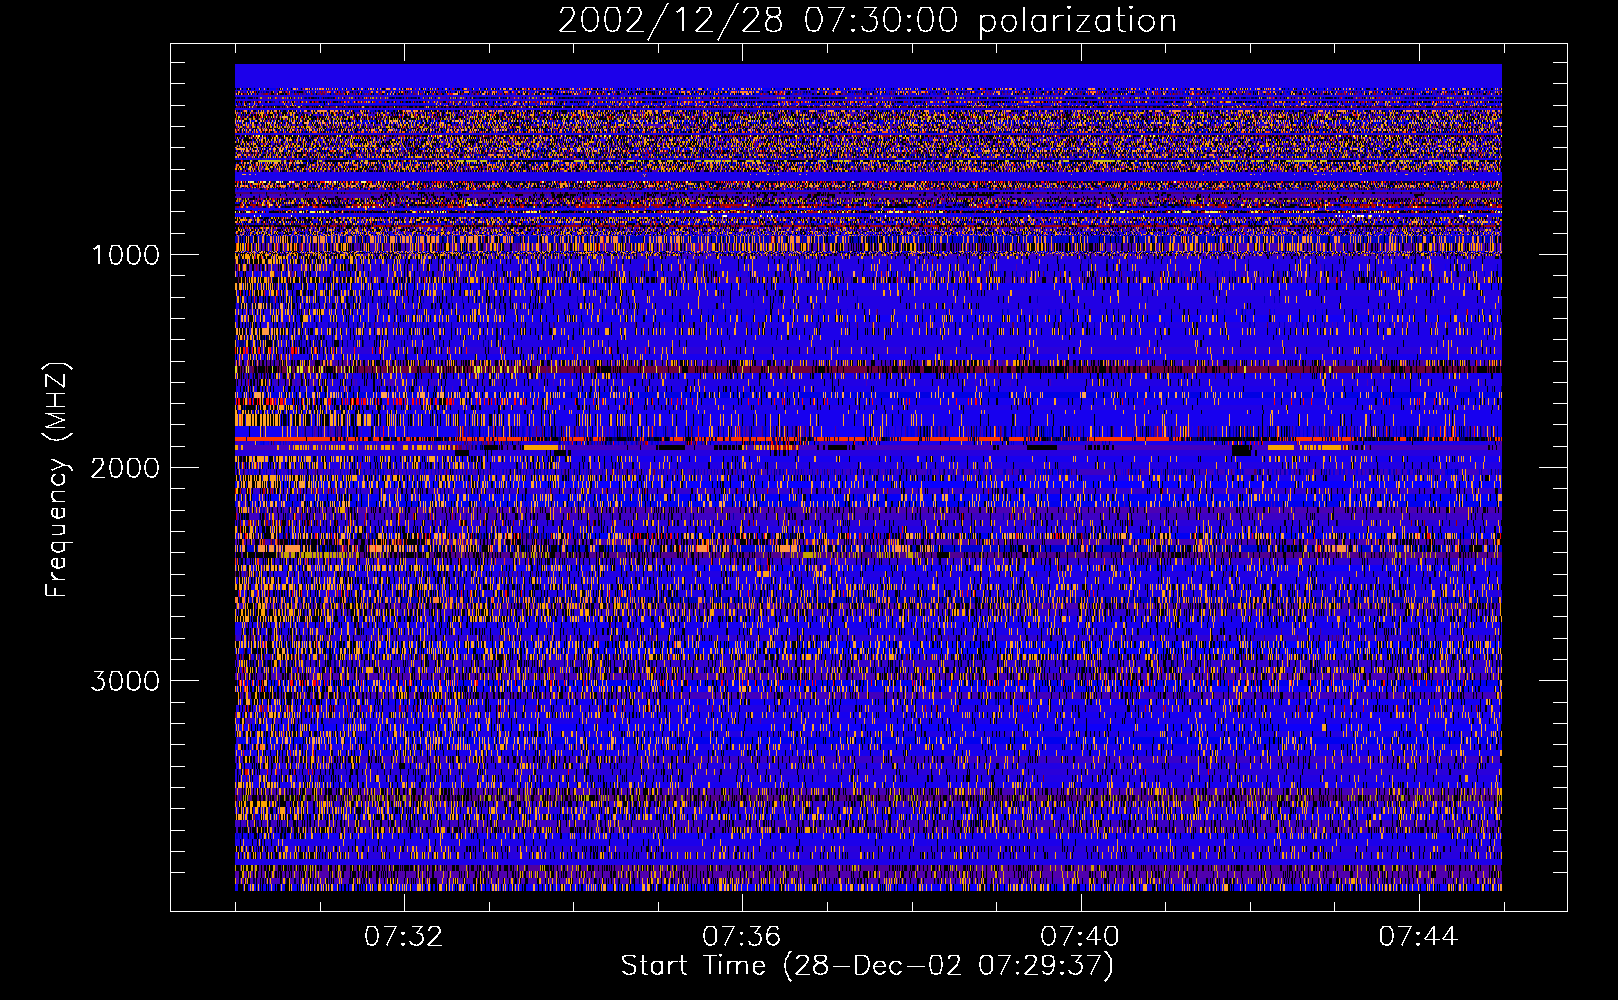Click the 07:32 time tick label
The width and height of the screenshot is (1618, 1000).
(x=403, y=937)
